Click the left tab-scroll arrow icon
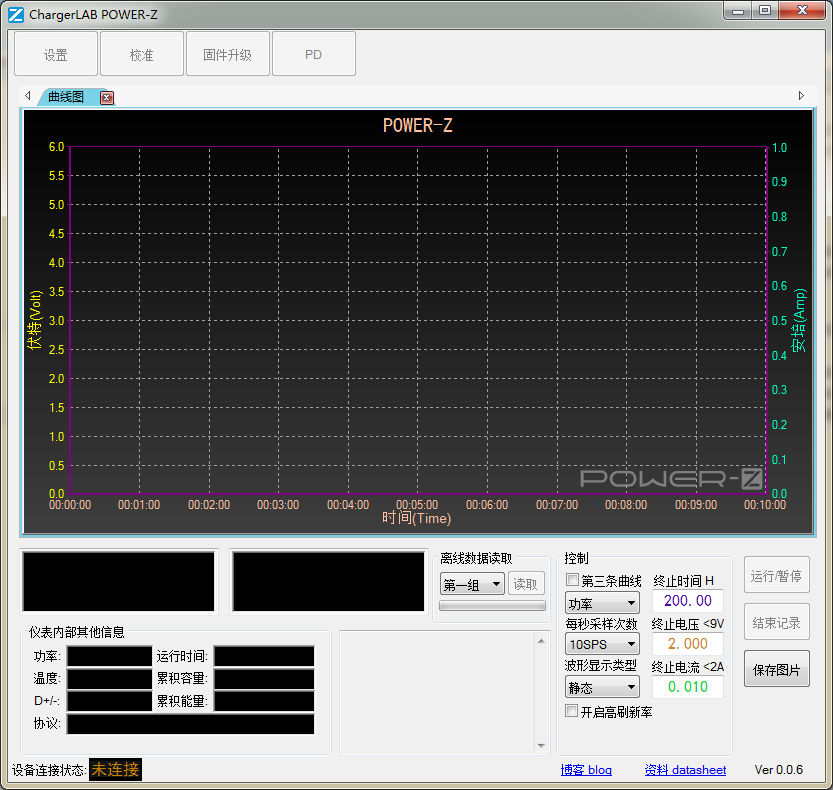 point(26,95)
